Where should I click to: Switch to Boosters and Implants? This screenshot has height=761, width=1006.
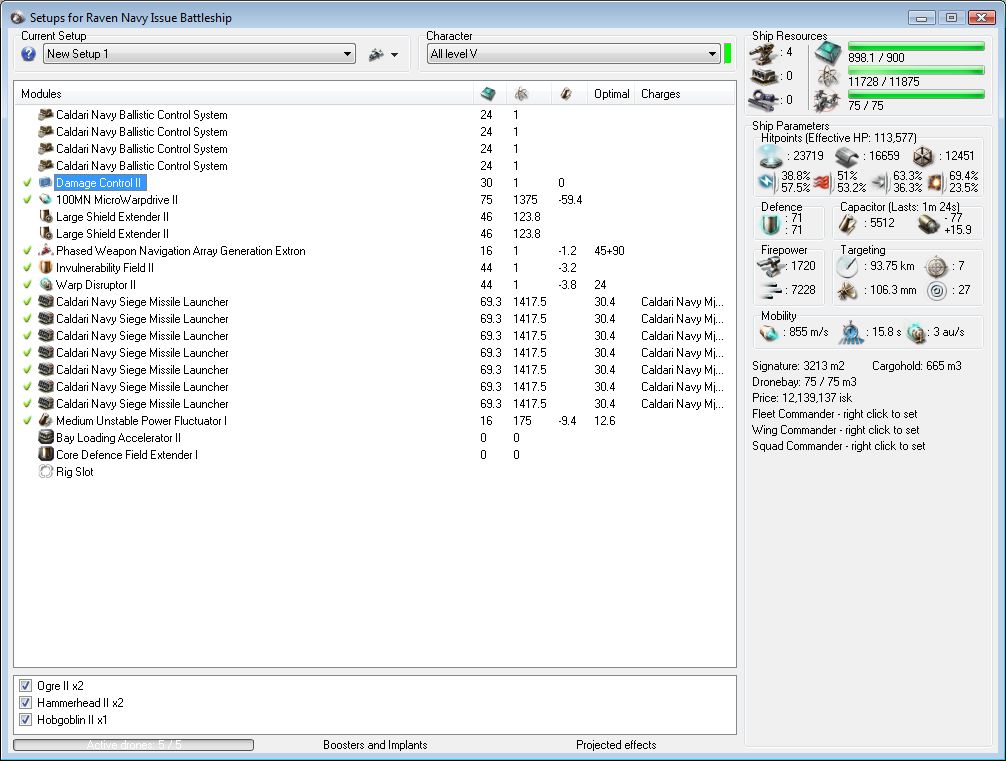pos(375,745)
